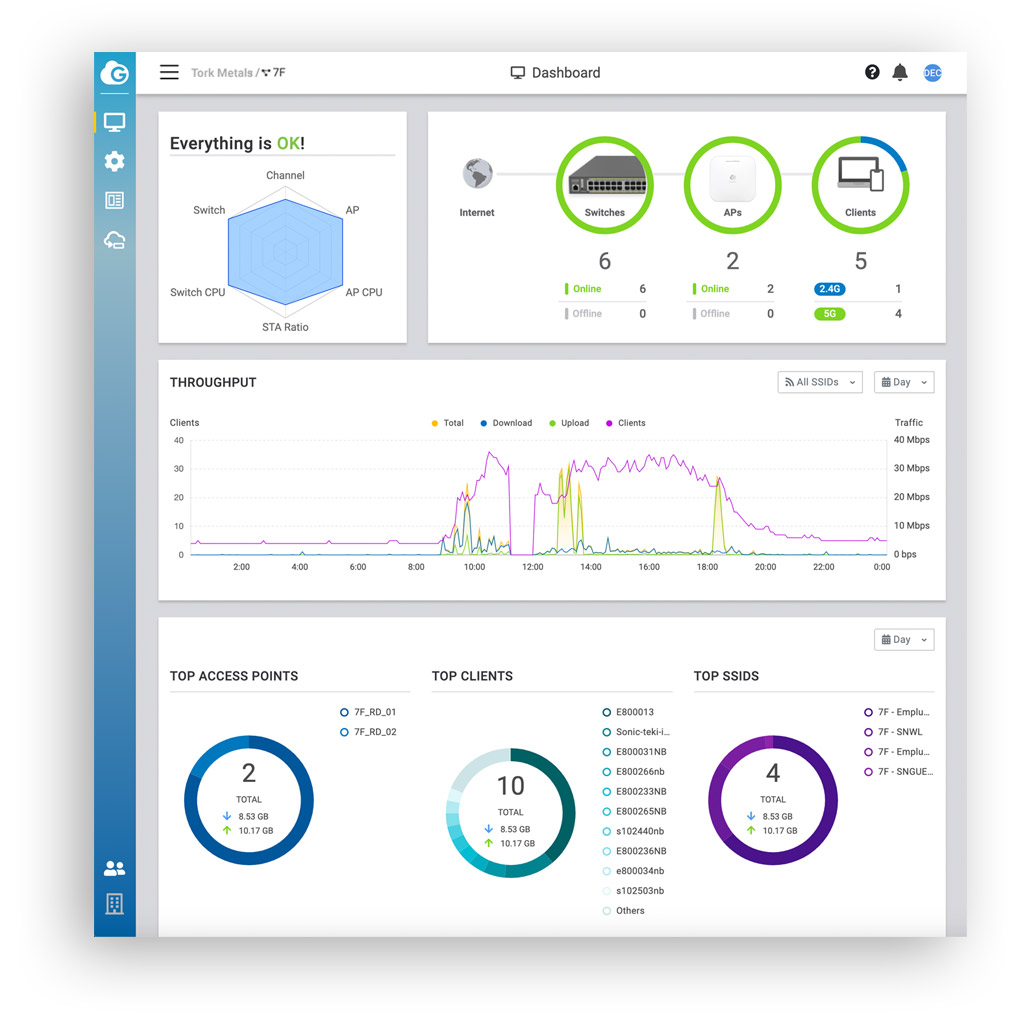The width and height of the screenshot is (1026, 1026).
Task: Open the users group sidebar icon
Action: [115, 869]
